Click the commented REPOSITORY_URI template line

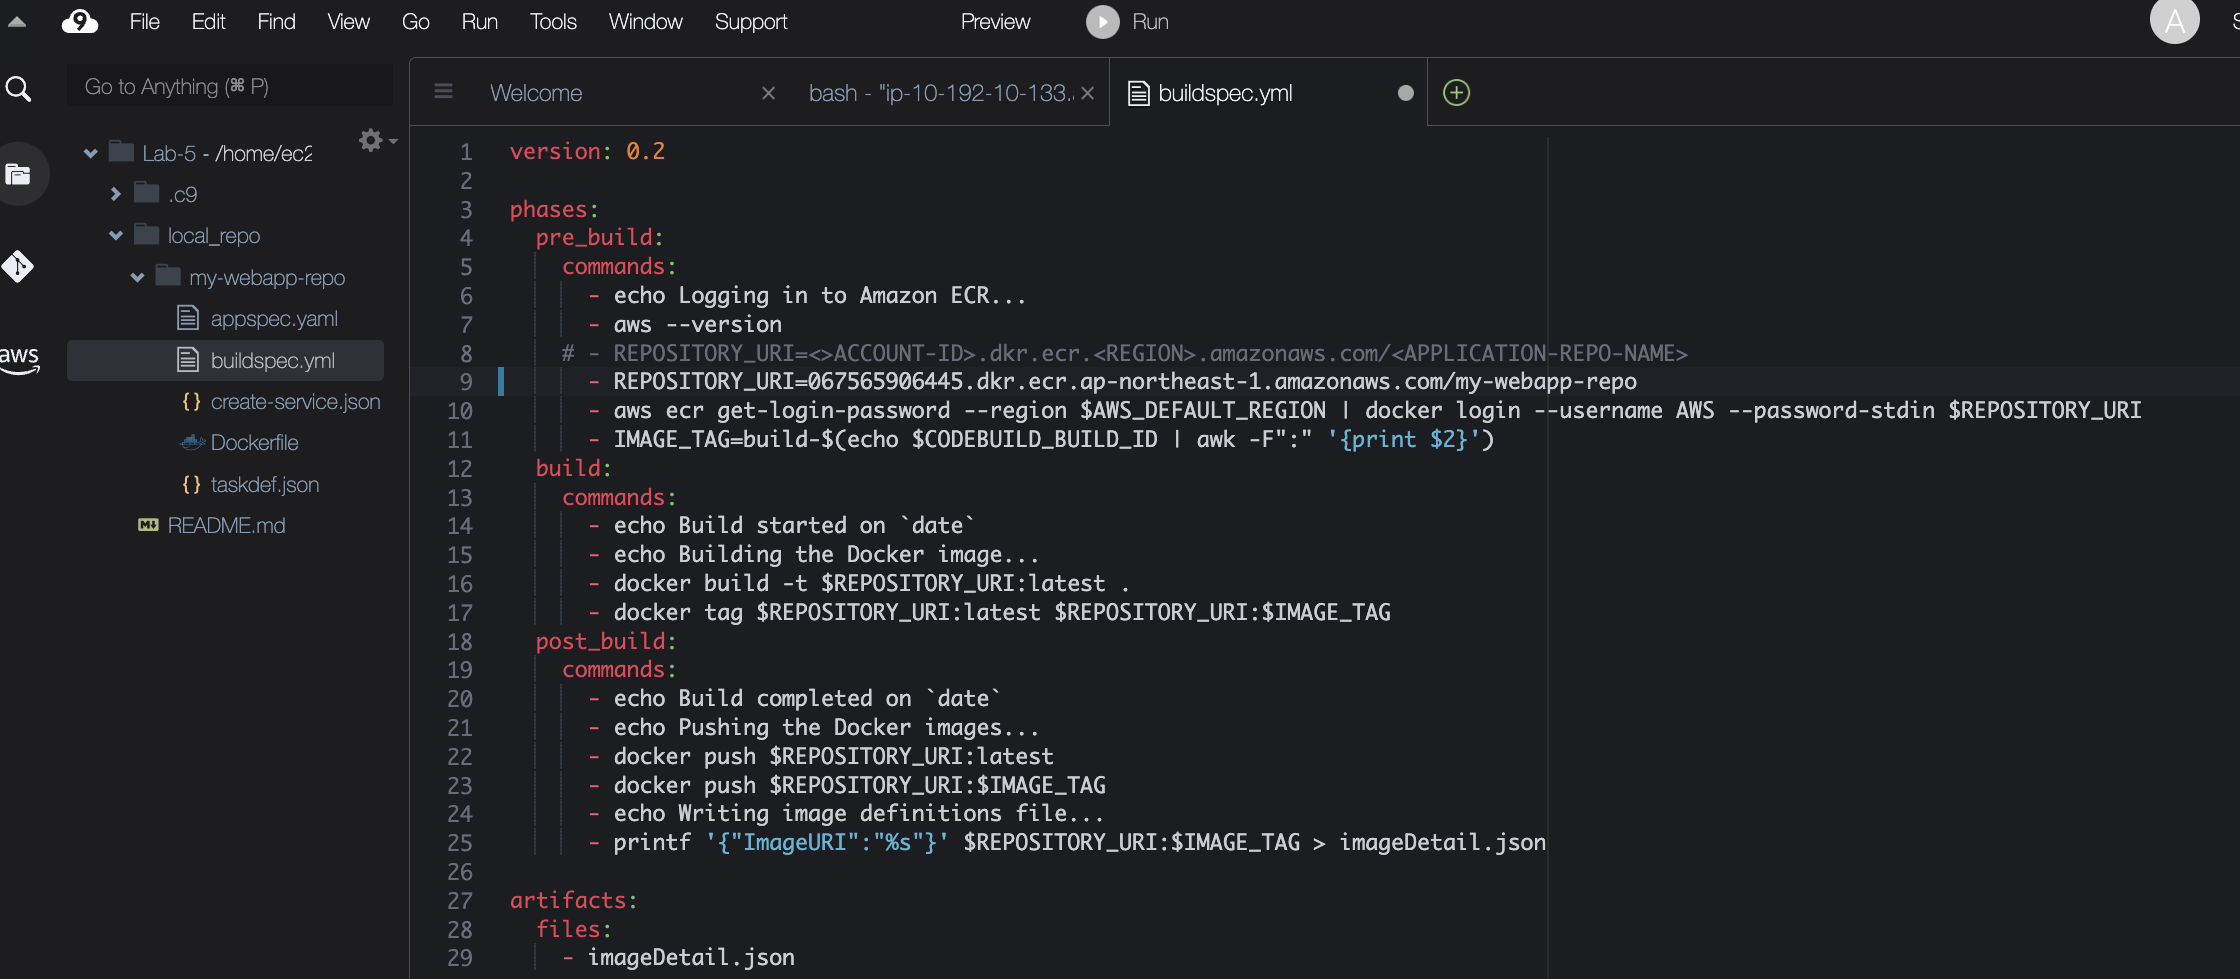1125,354
